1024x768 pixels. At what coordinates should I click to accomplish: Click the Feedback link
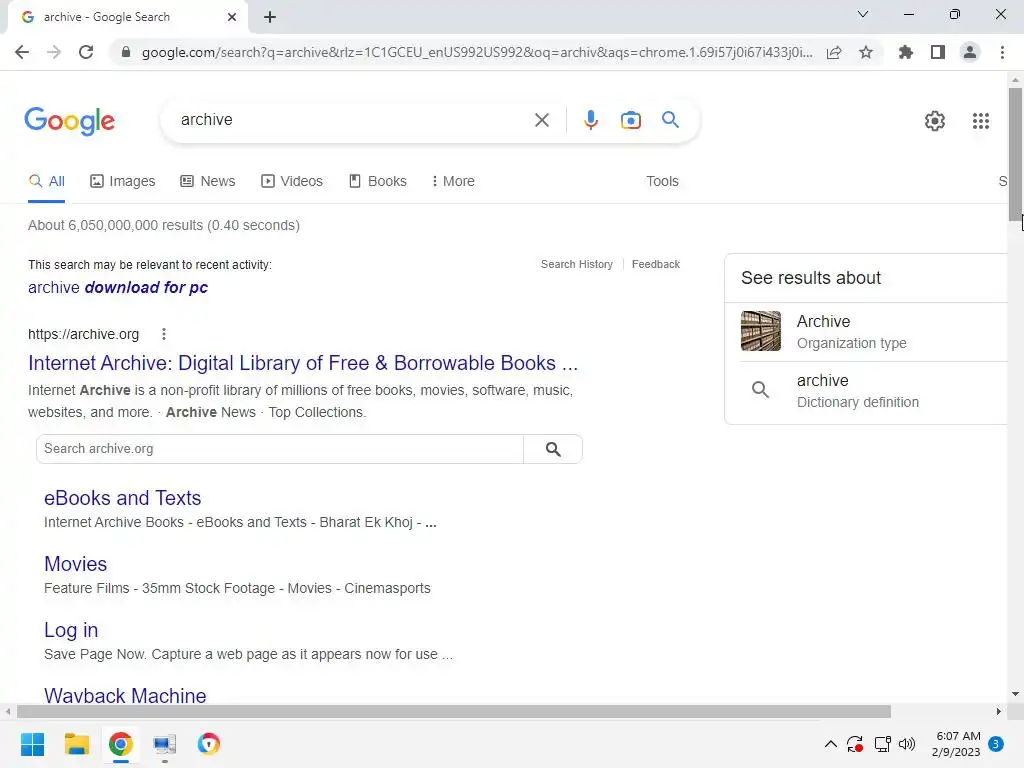tap(656, 264)
